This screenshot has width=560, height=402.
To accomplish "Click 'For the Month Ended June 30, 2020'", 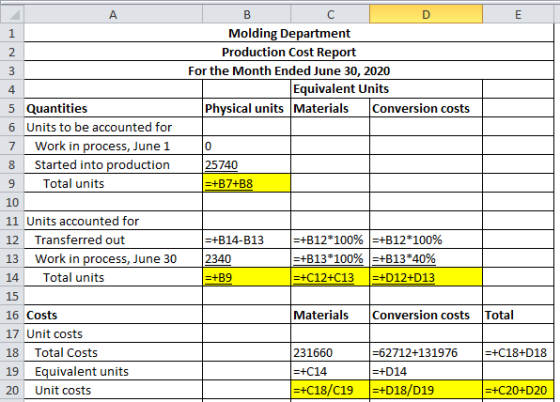I will tap(289, 71).
